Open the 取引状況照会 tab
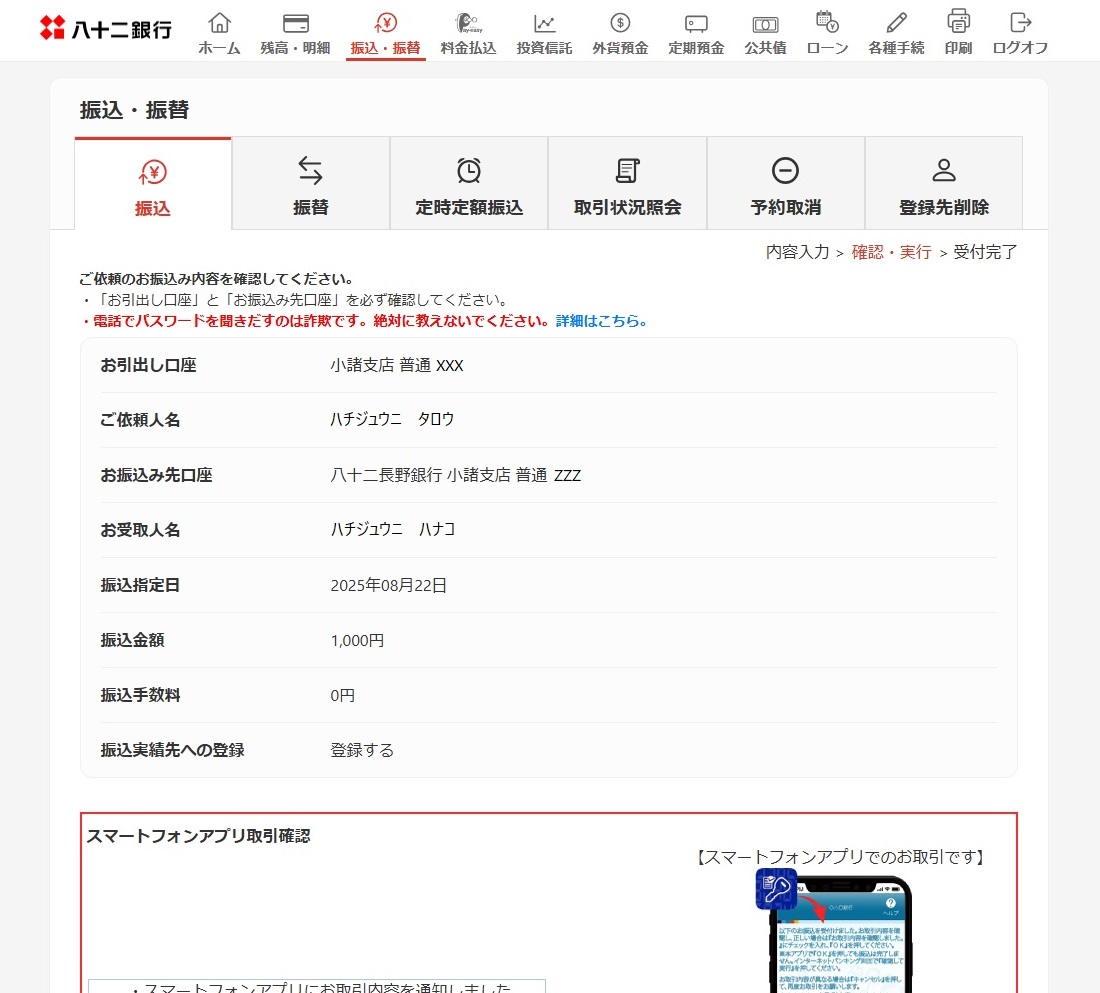The width and height of the screenshot is (1100, 993). click(x=627, y=185)
